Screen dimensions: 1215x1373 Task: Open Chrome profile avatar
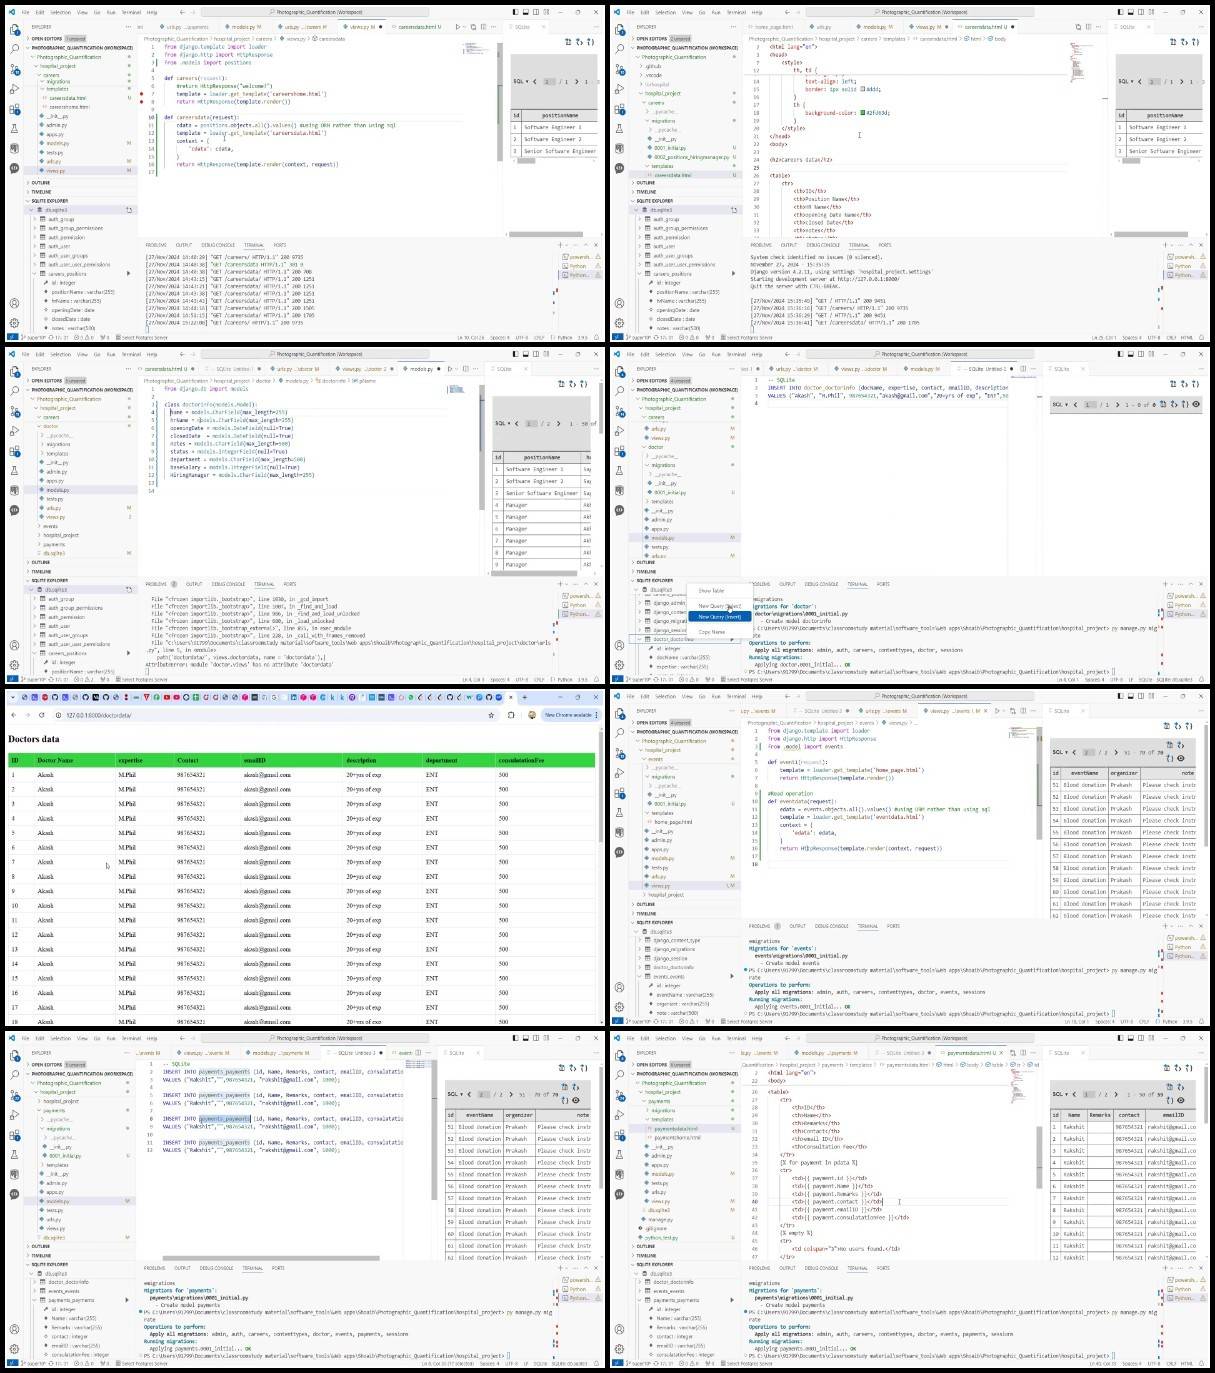point(532,715)
